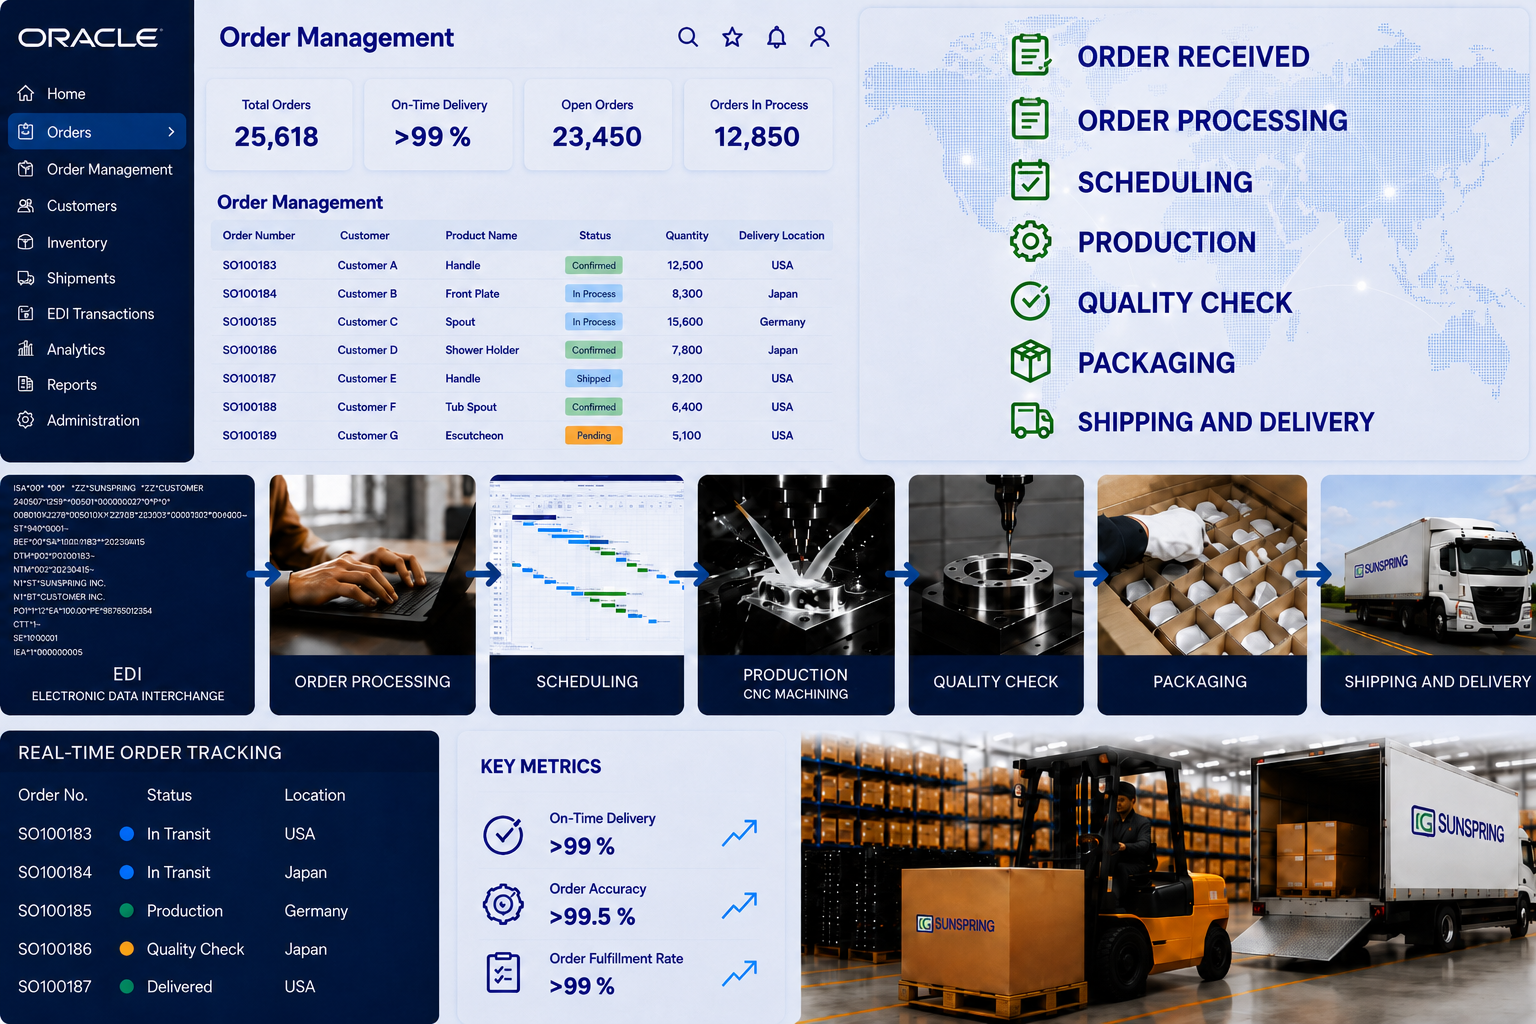The image size is (1536, 1024).
Task: Click the Production gear icon
Action: point(1030,241)
